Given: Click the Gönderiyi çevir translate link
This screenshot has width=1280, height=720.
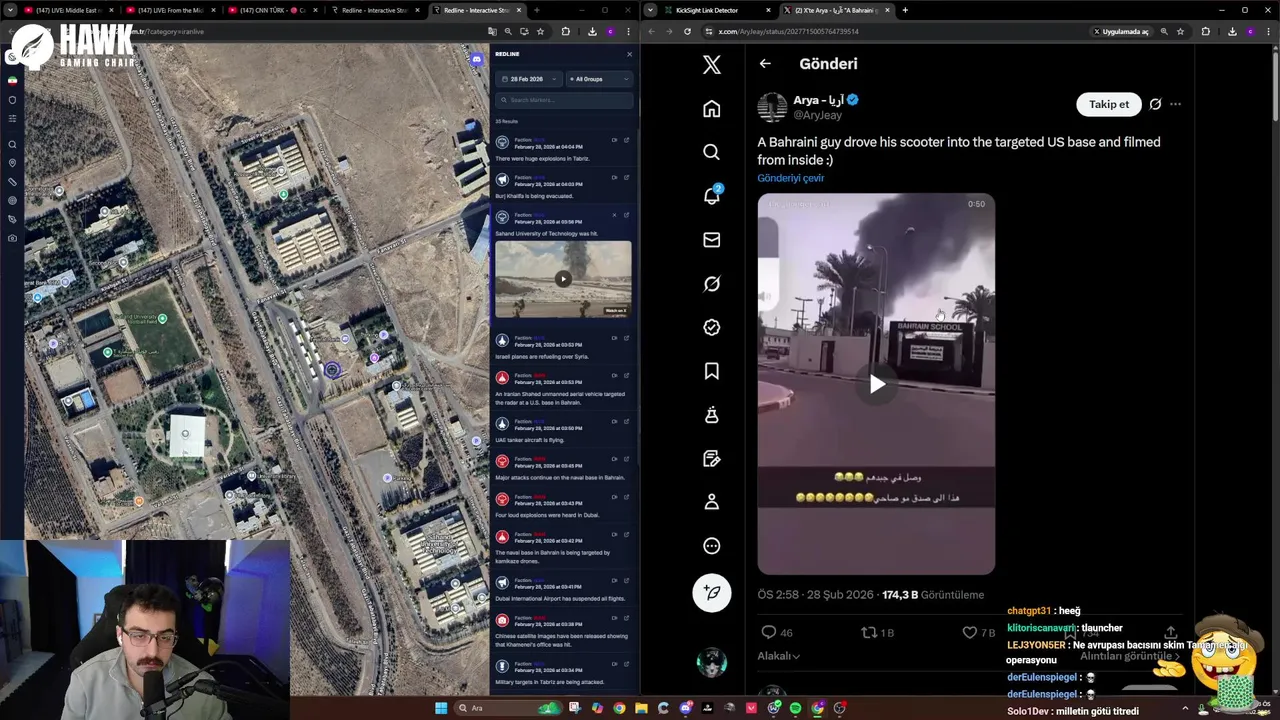Looking at the screenshot, I should (x=790, y=178).
